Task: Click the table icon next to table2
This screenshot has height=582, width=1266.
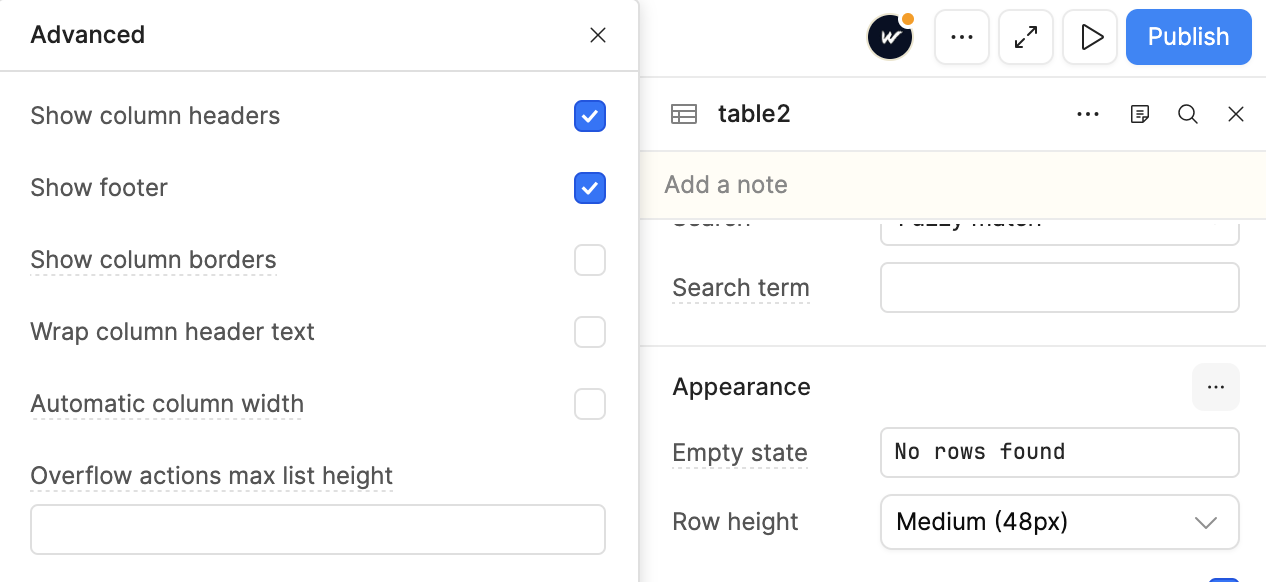Action: 684,114
